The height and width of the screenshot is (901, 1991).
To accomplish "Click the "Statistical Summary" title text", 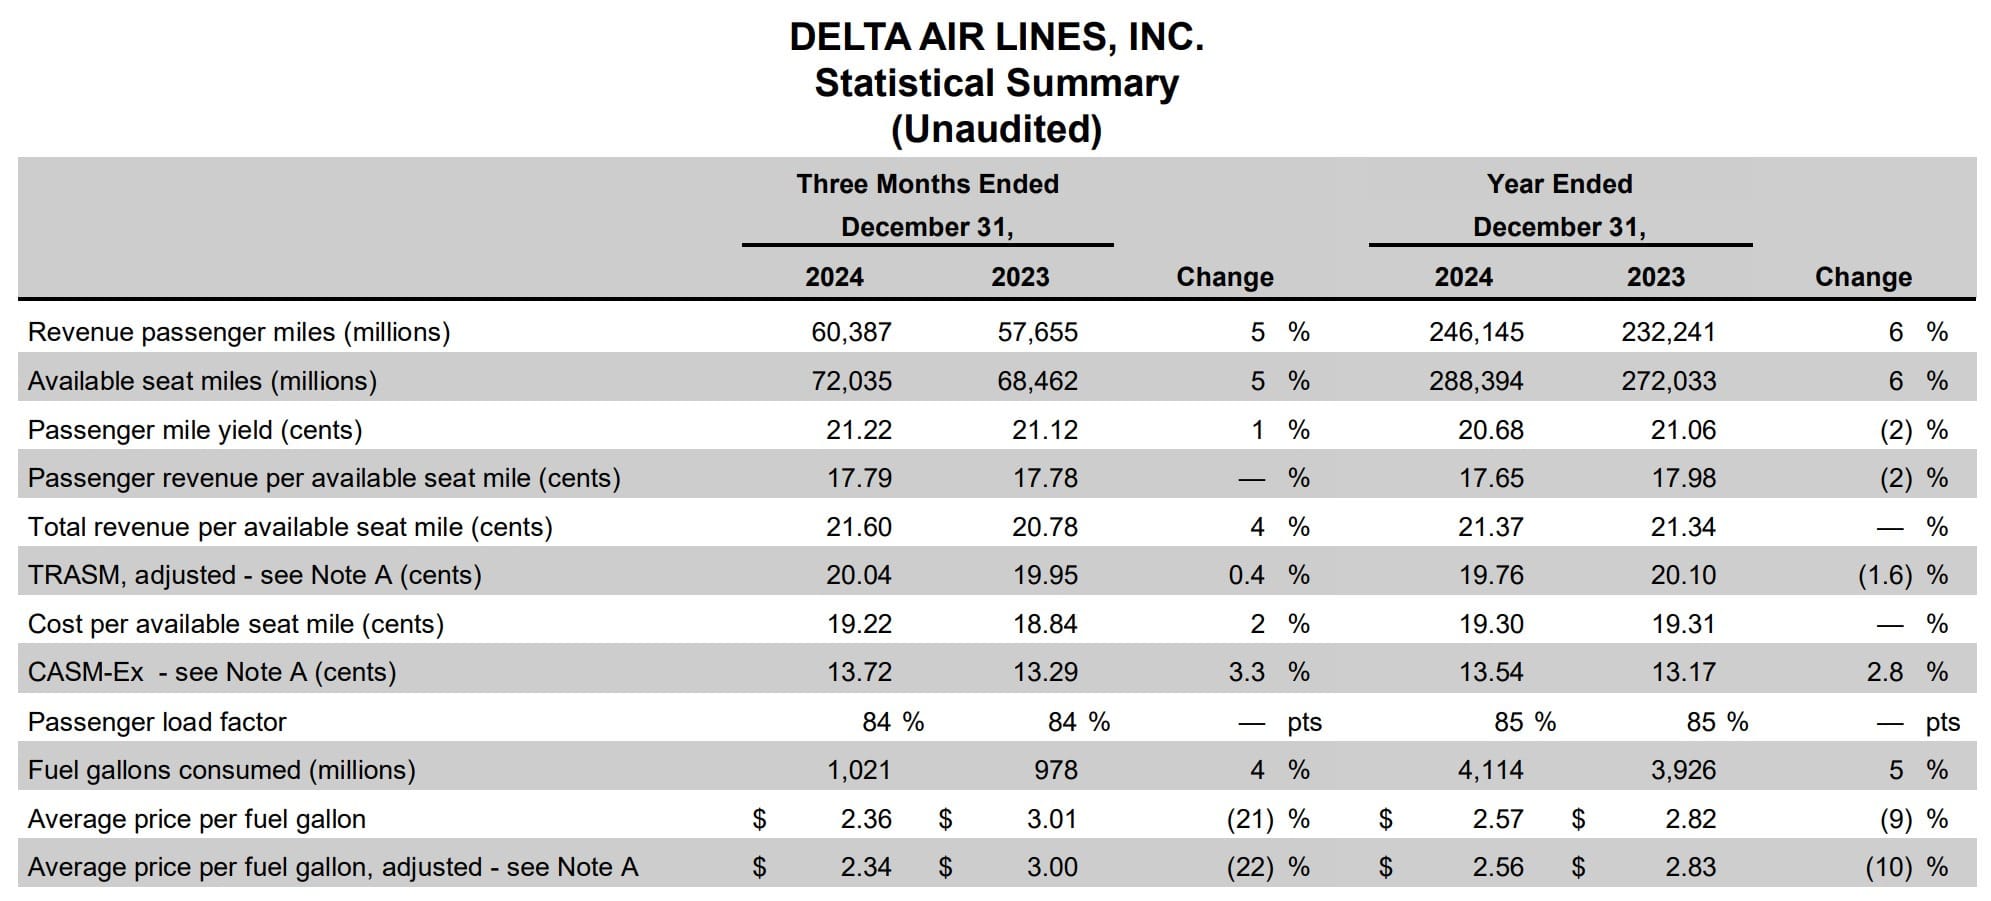I will click(996, 83).
